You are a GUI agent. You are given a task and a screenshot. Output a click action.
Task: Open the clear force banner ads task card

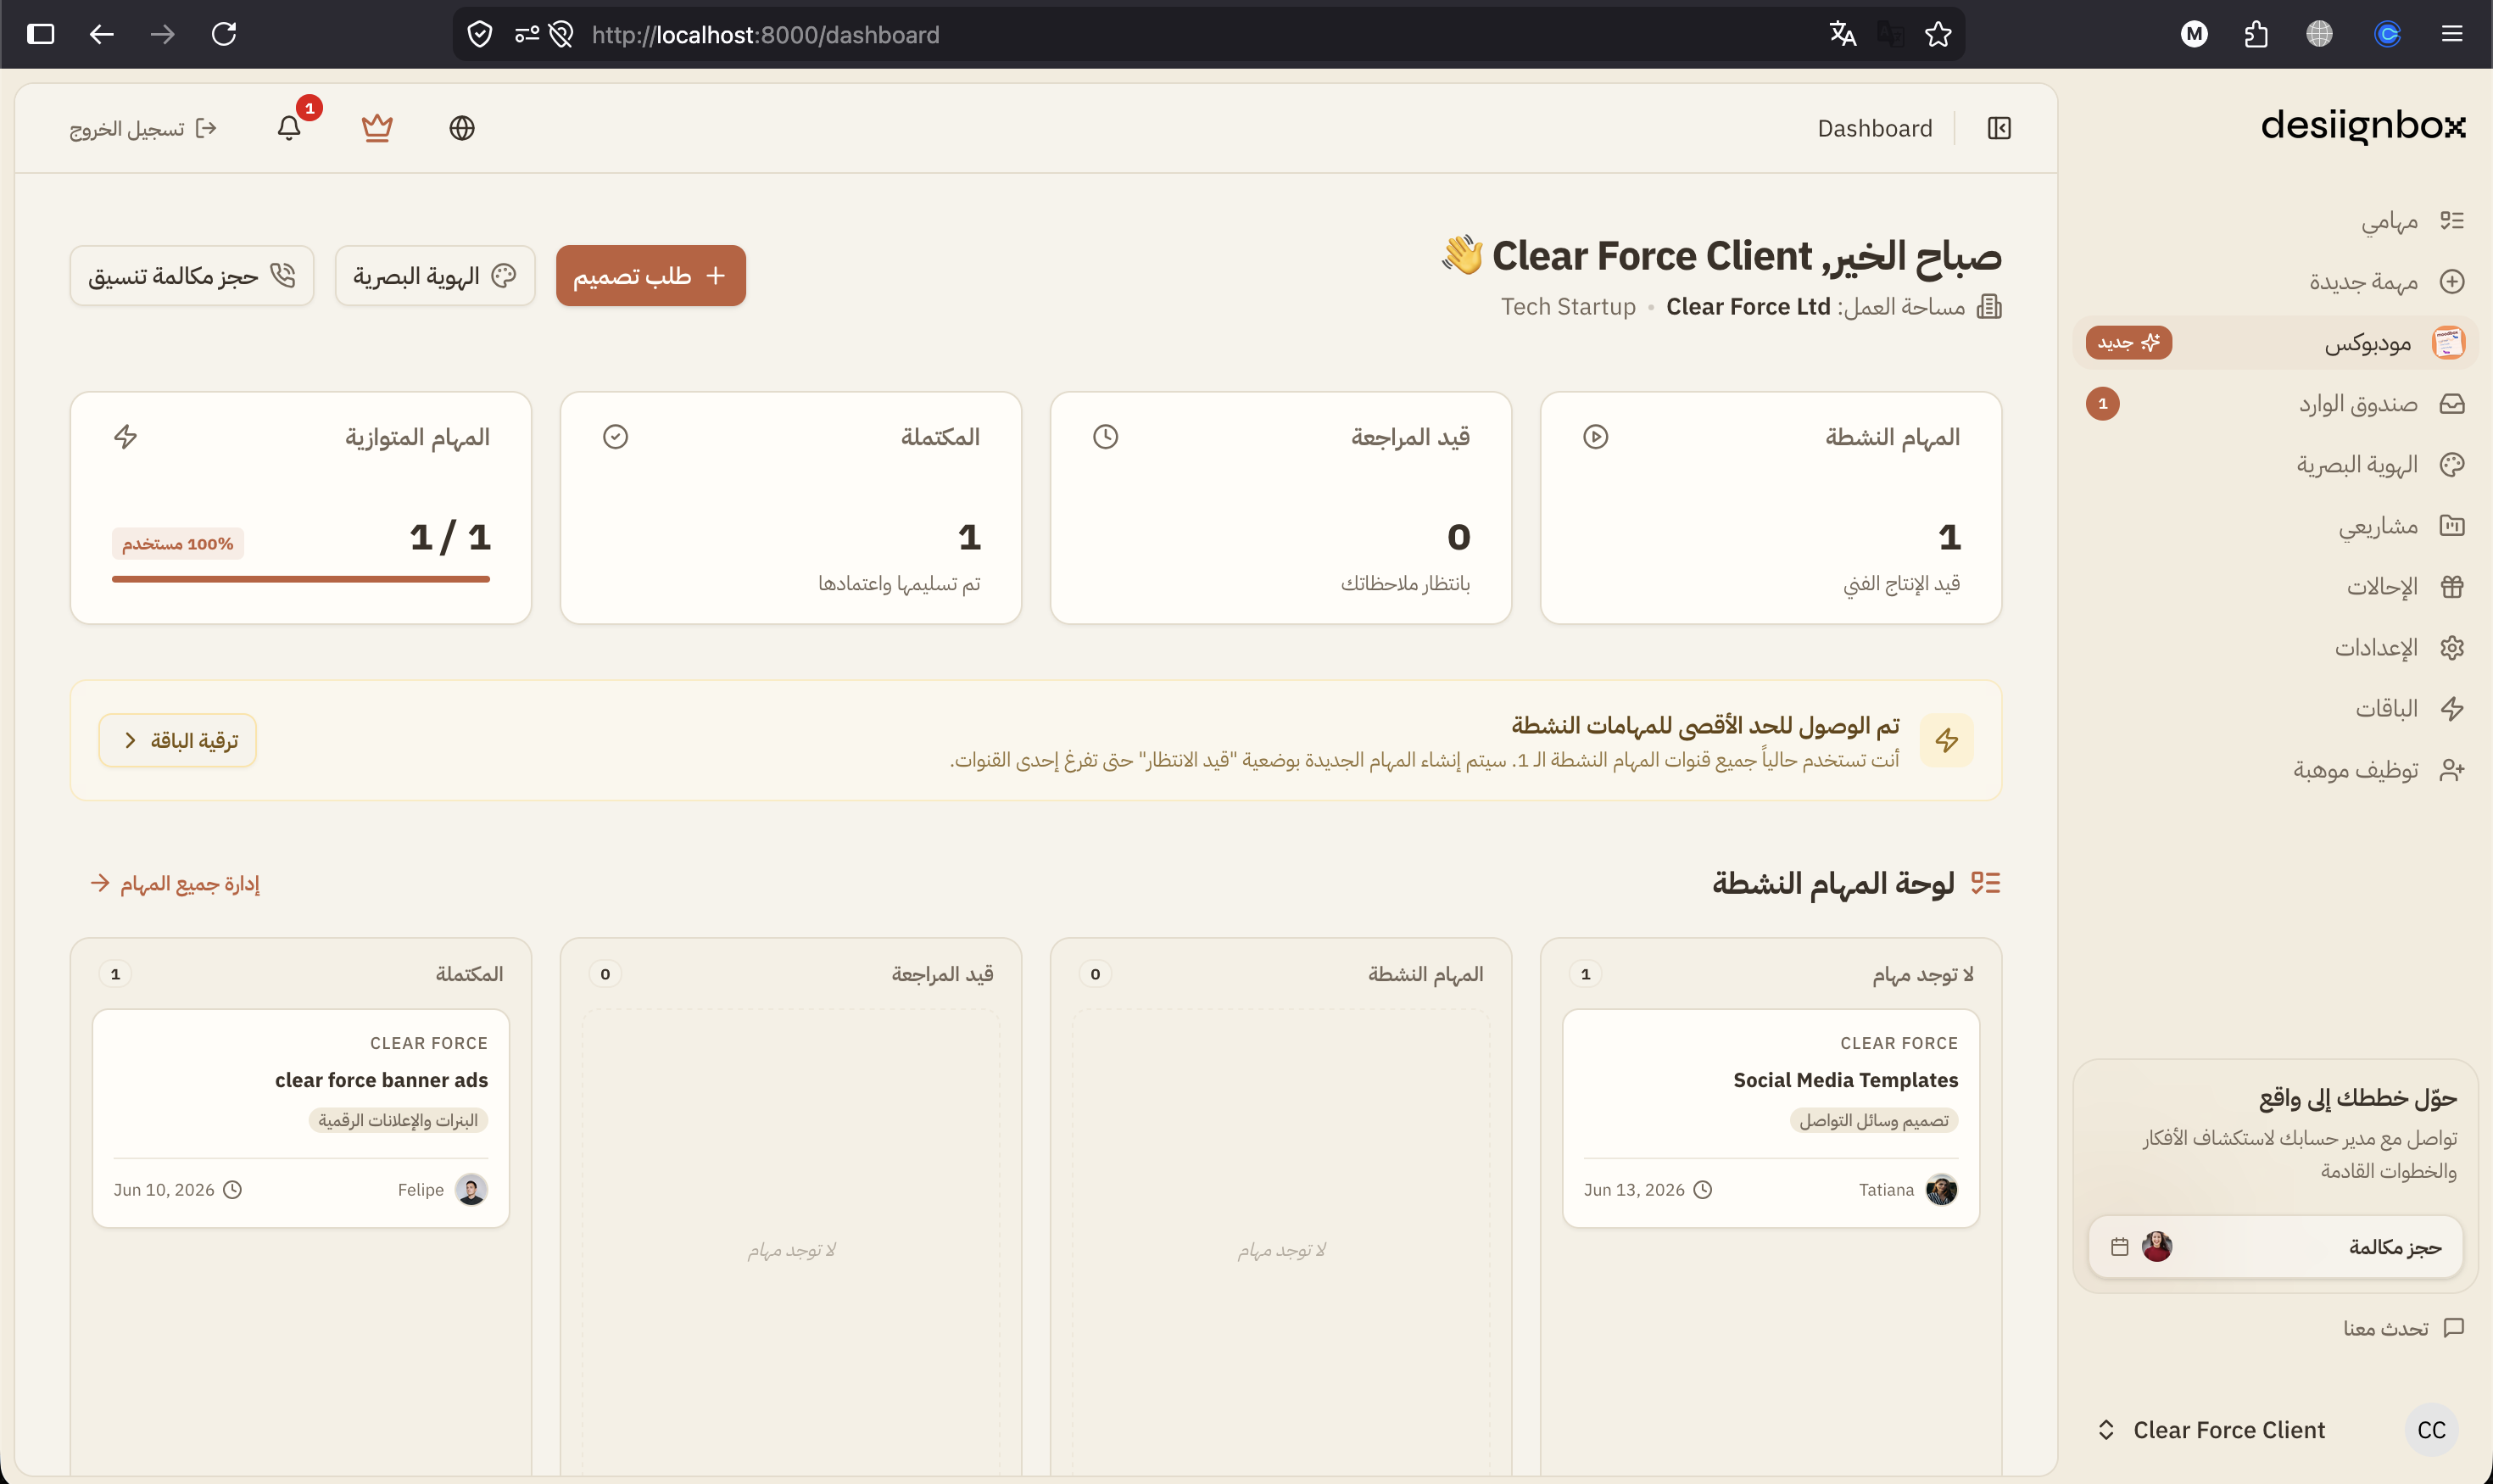click(x=301, y=1118)
